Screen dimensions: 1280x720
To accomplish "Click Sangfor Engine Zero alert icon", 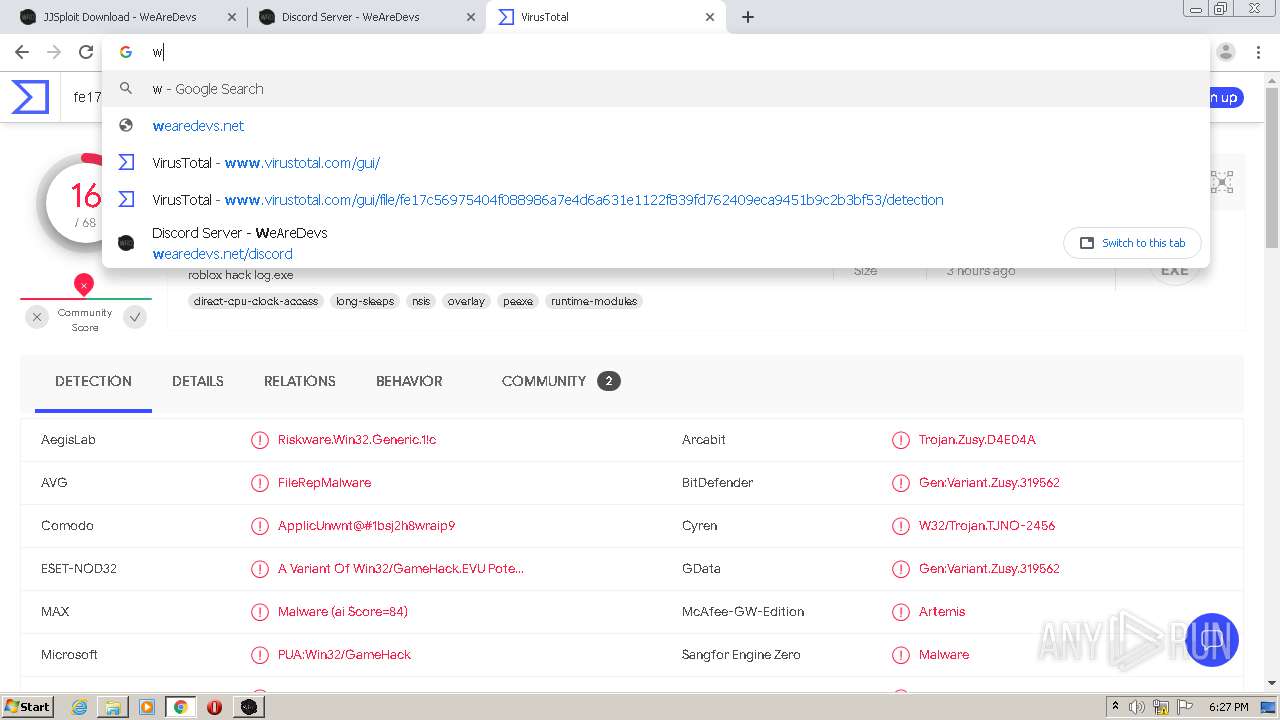I will [x=901, y=655].
